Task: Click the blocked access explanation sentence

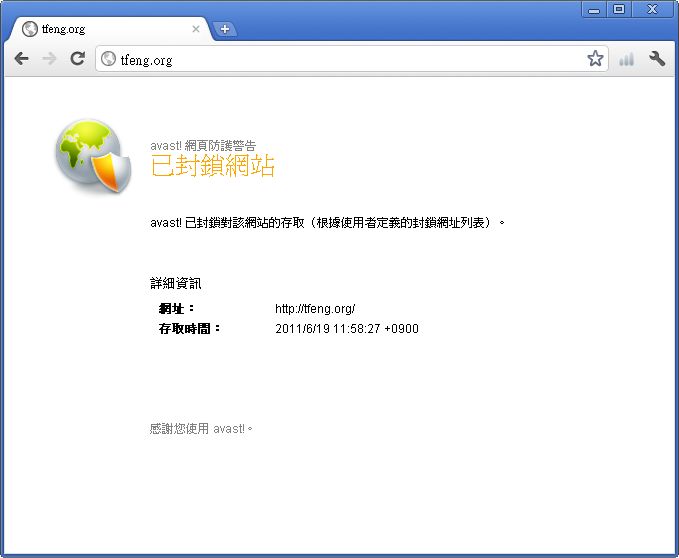Action: (x=327, y=223)
